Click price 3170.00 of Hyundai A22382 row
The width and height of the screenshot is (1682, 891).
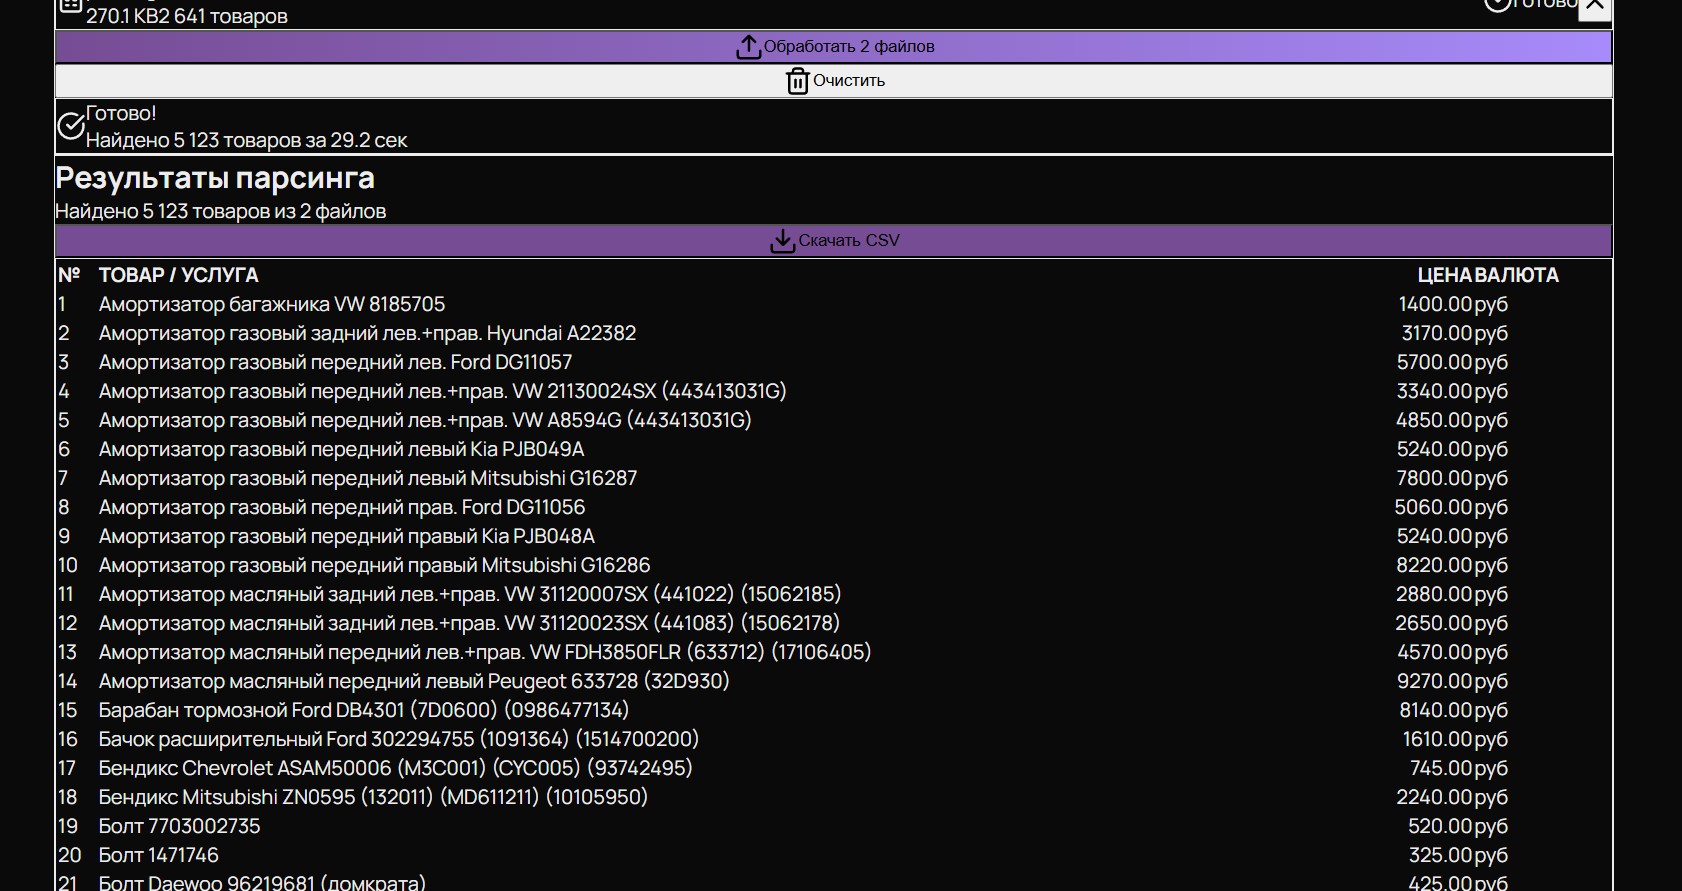click(x=1437, y=333)
